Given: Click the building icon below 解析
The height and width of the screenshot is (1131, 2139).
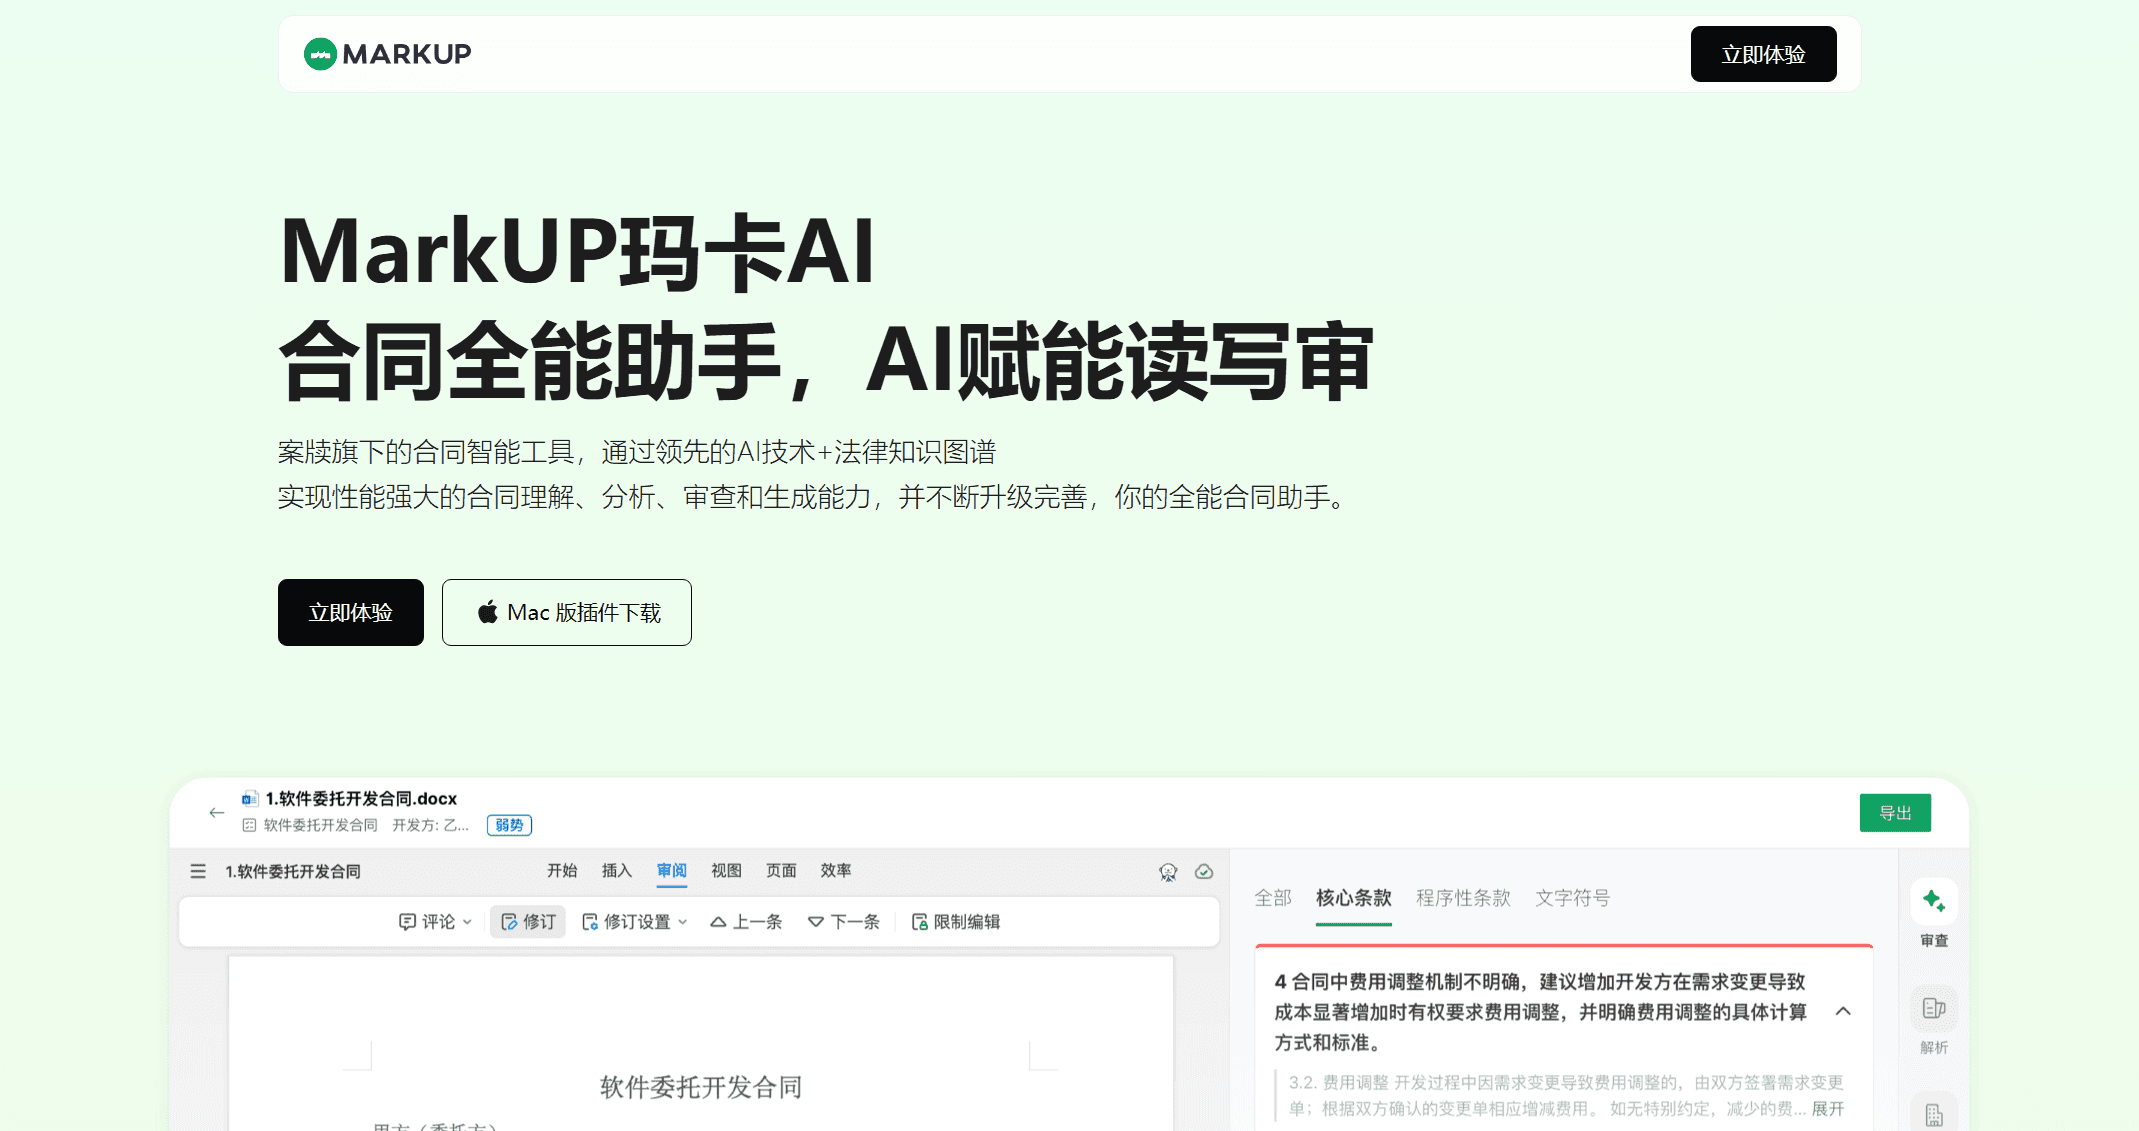Looking at the screenshot, I should (1933, 1112).
